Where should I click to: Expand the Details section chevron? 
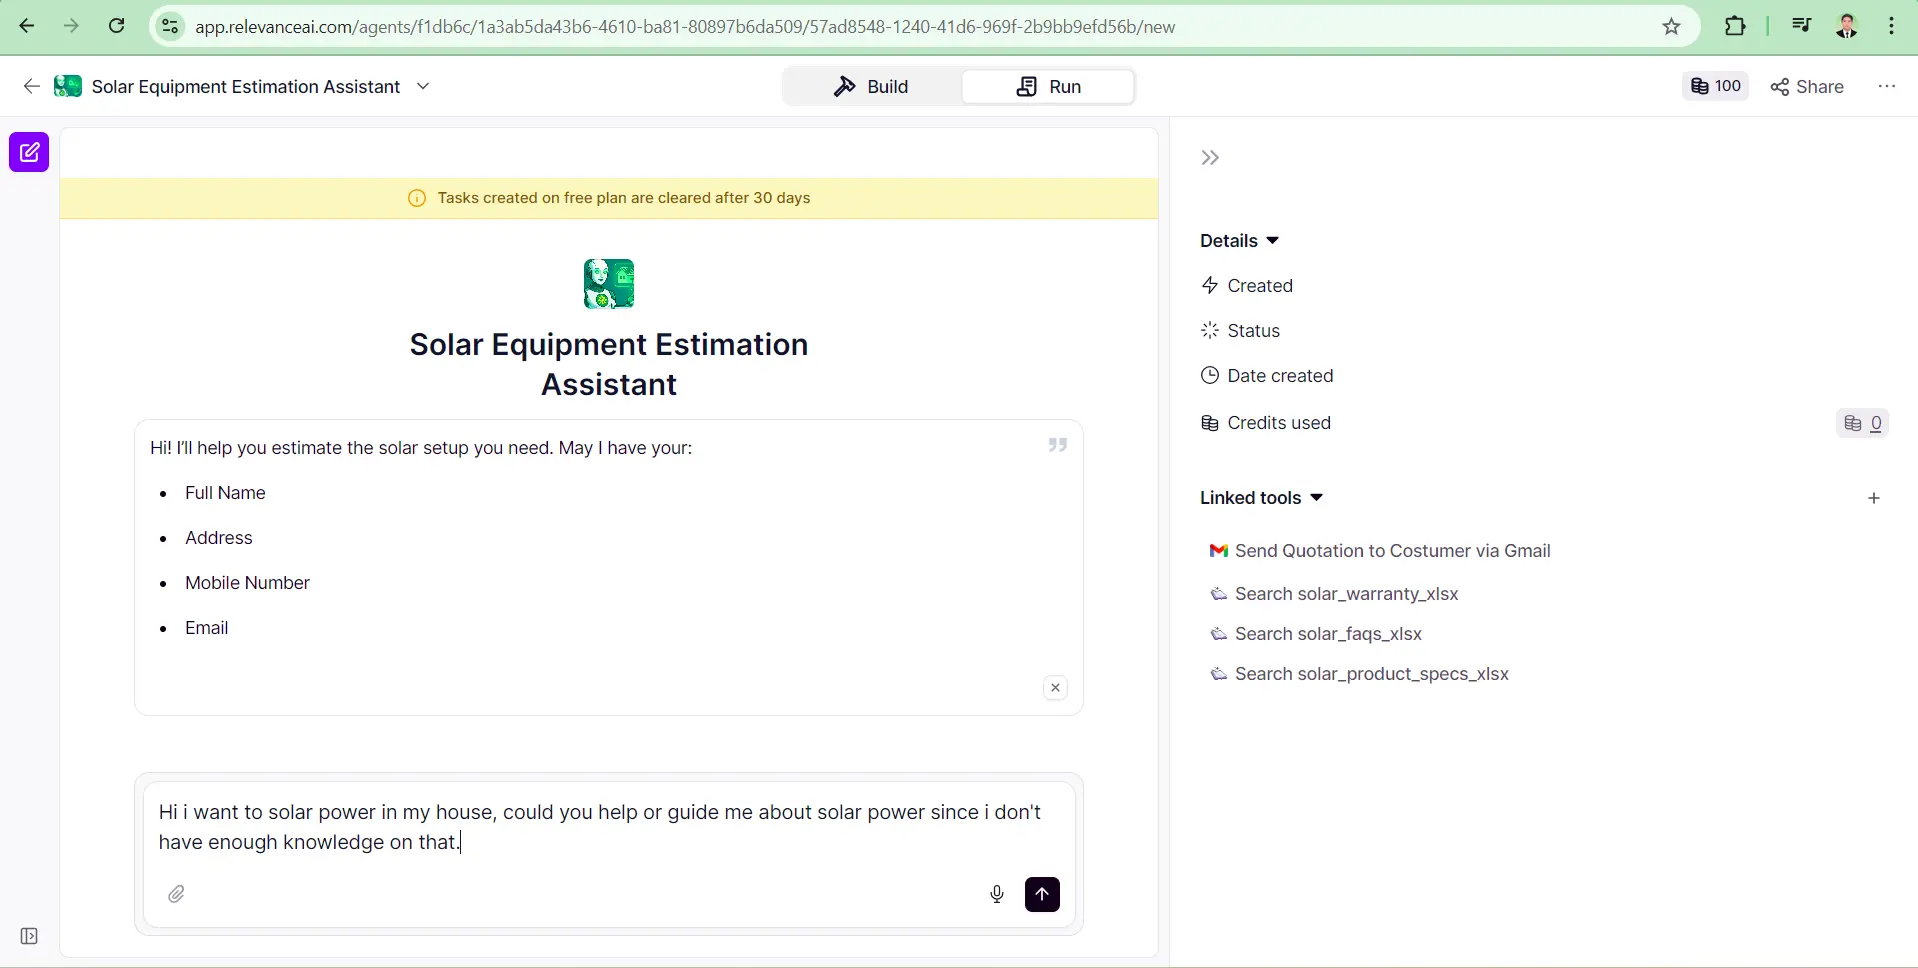point(1272,240)
